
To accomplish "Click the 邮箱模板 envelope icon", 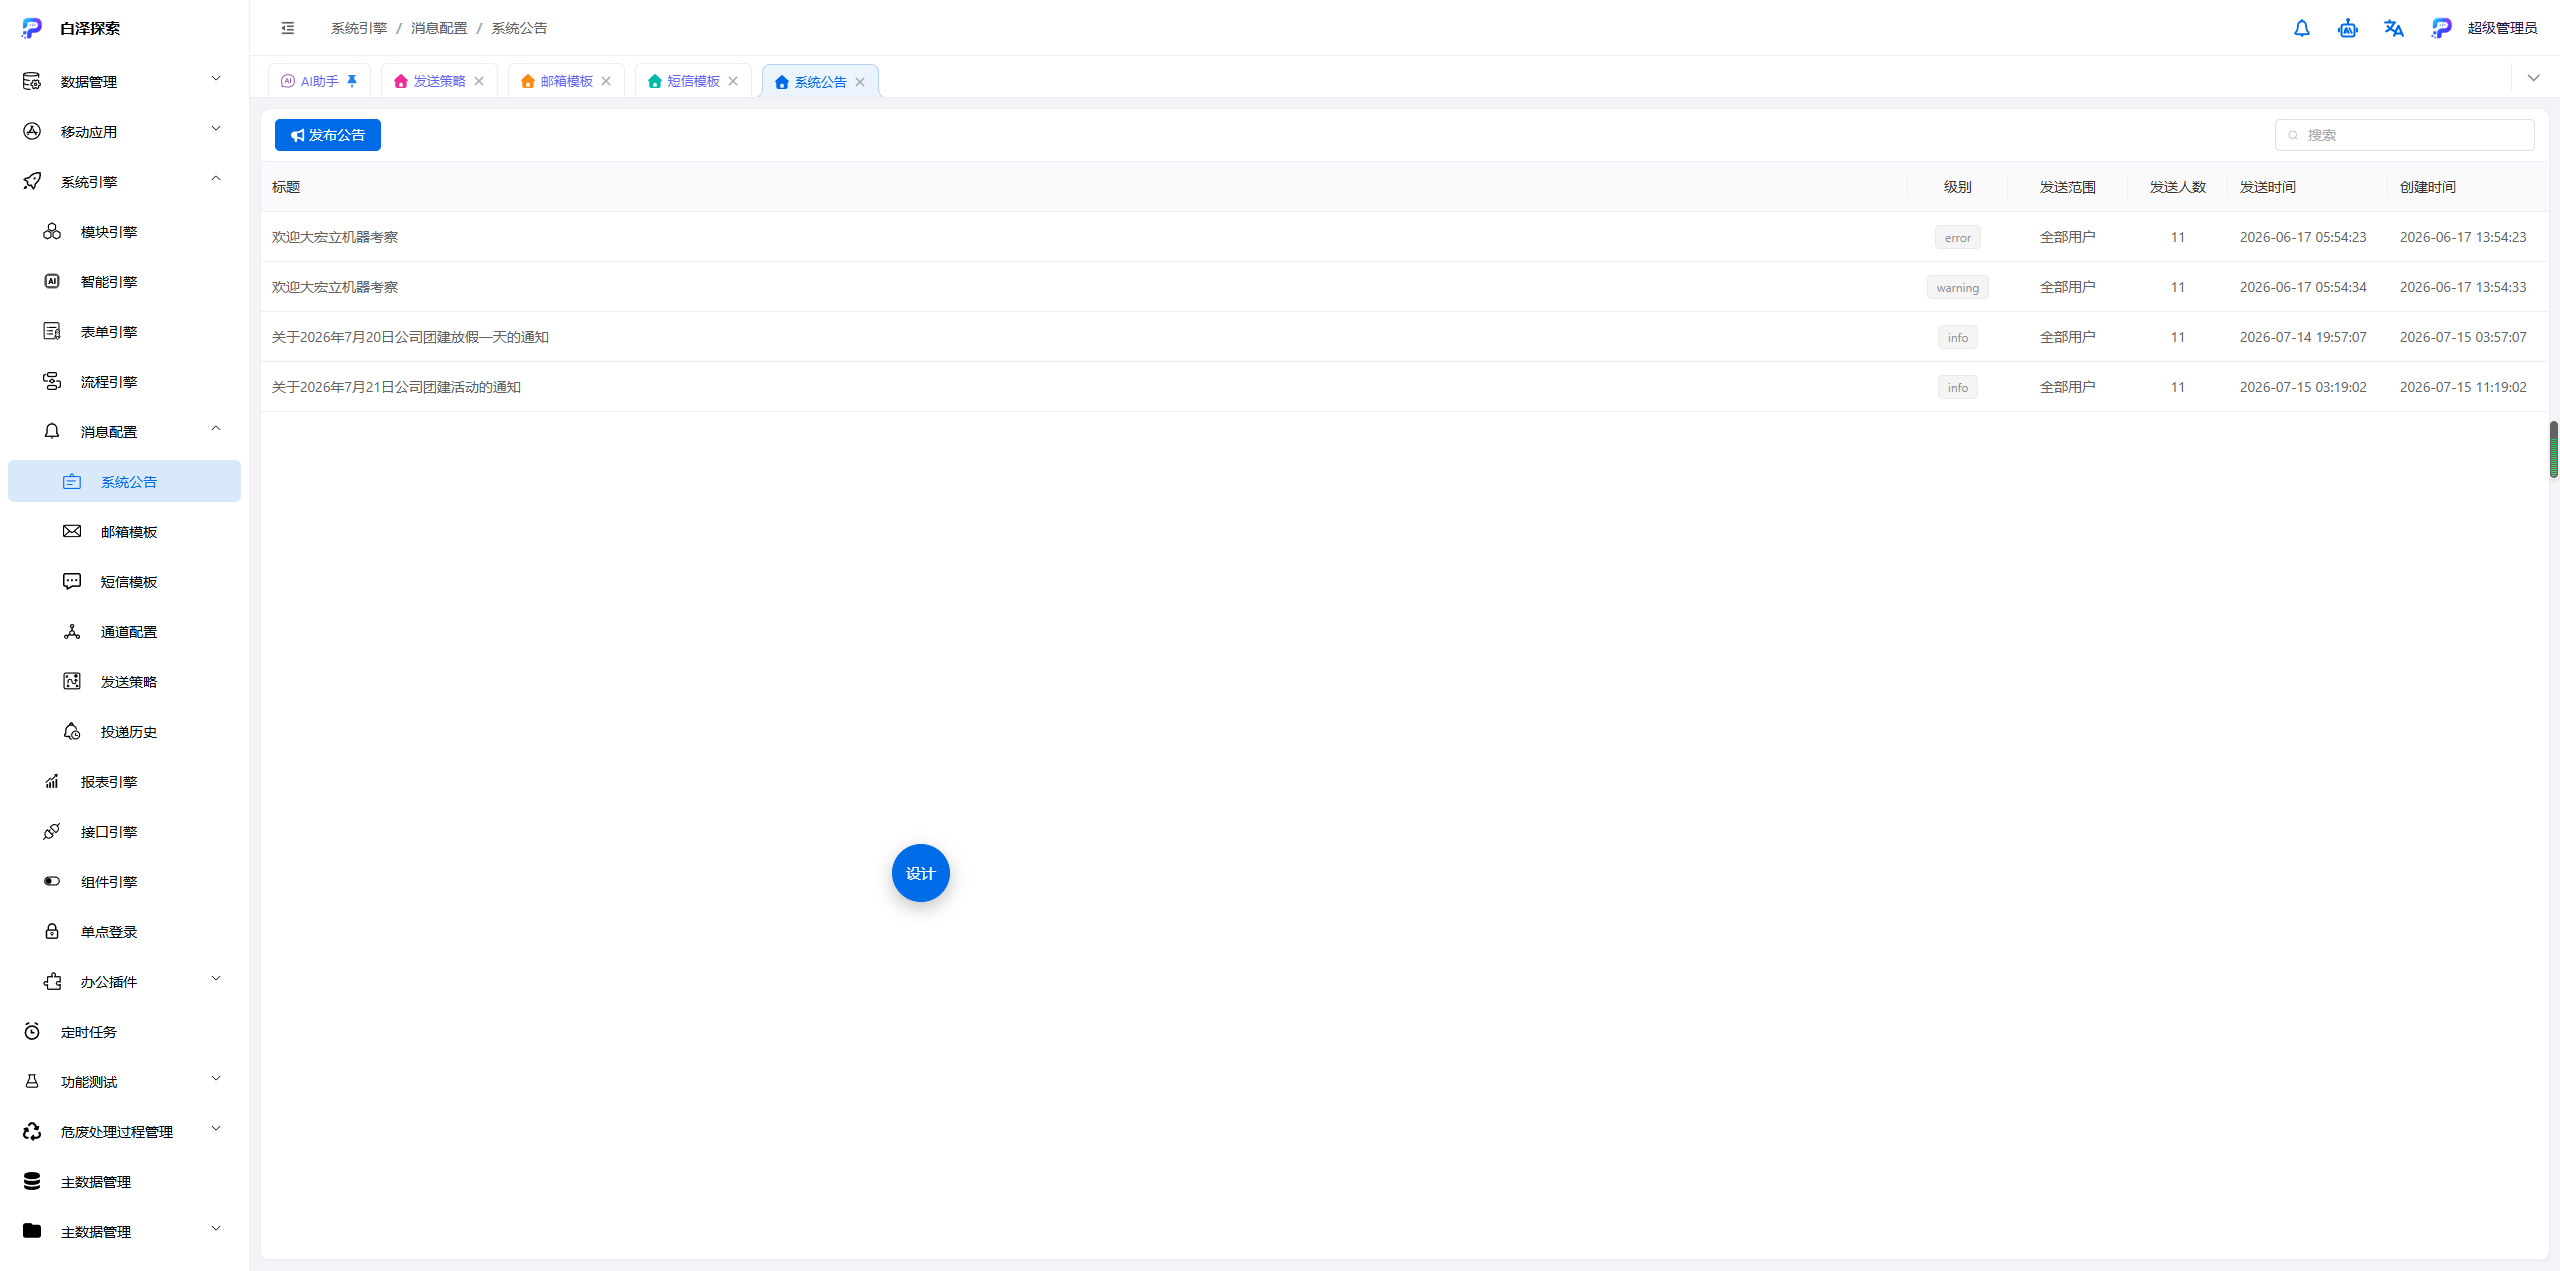I will (x=72, y=531).
